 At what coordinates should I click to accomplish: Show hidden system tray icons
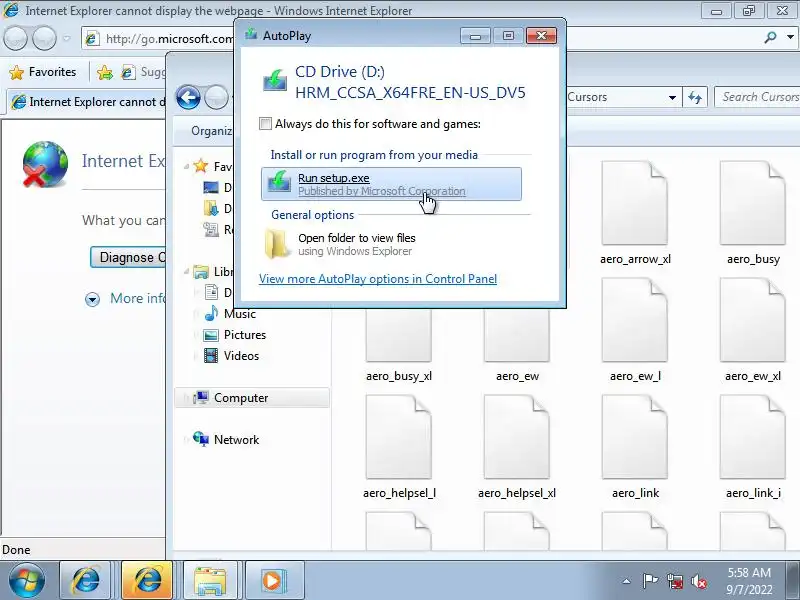click(x=627, y=581)
